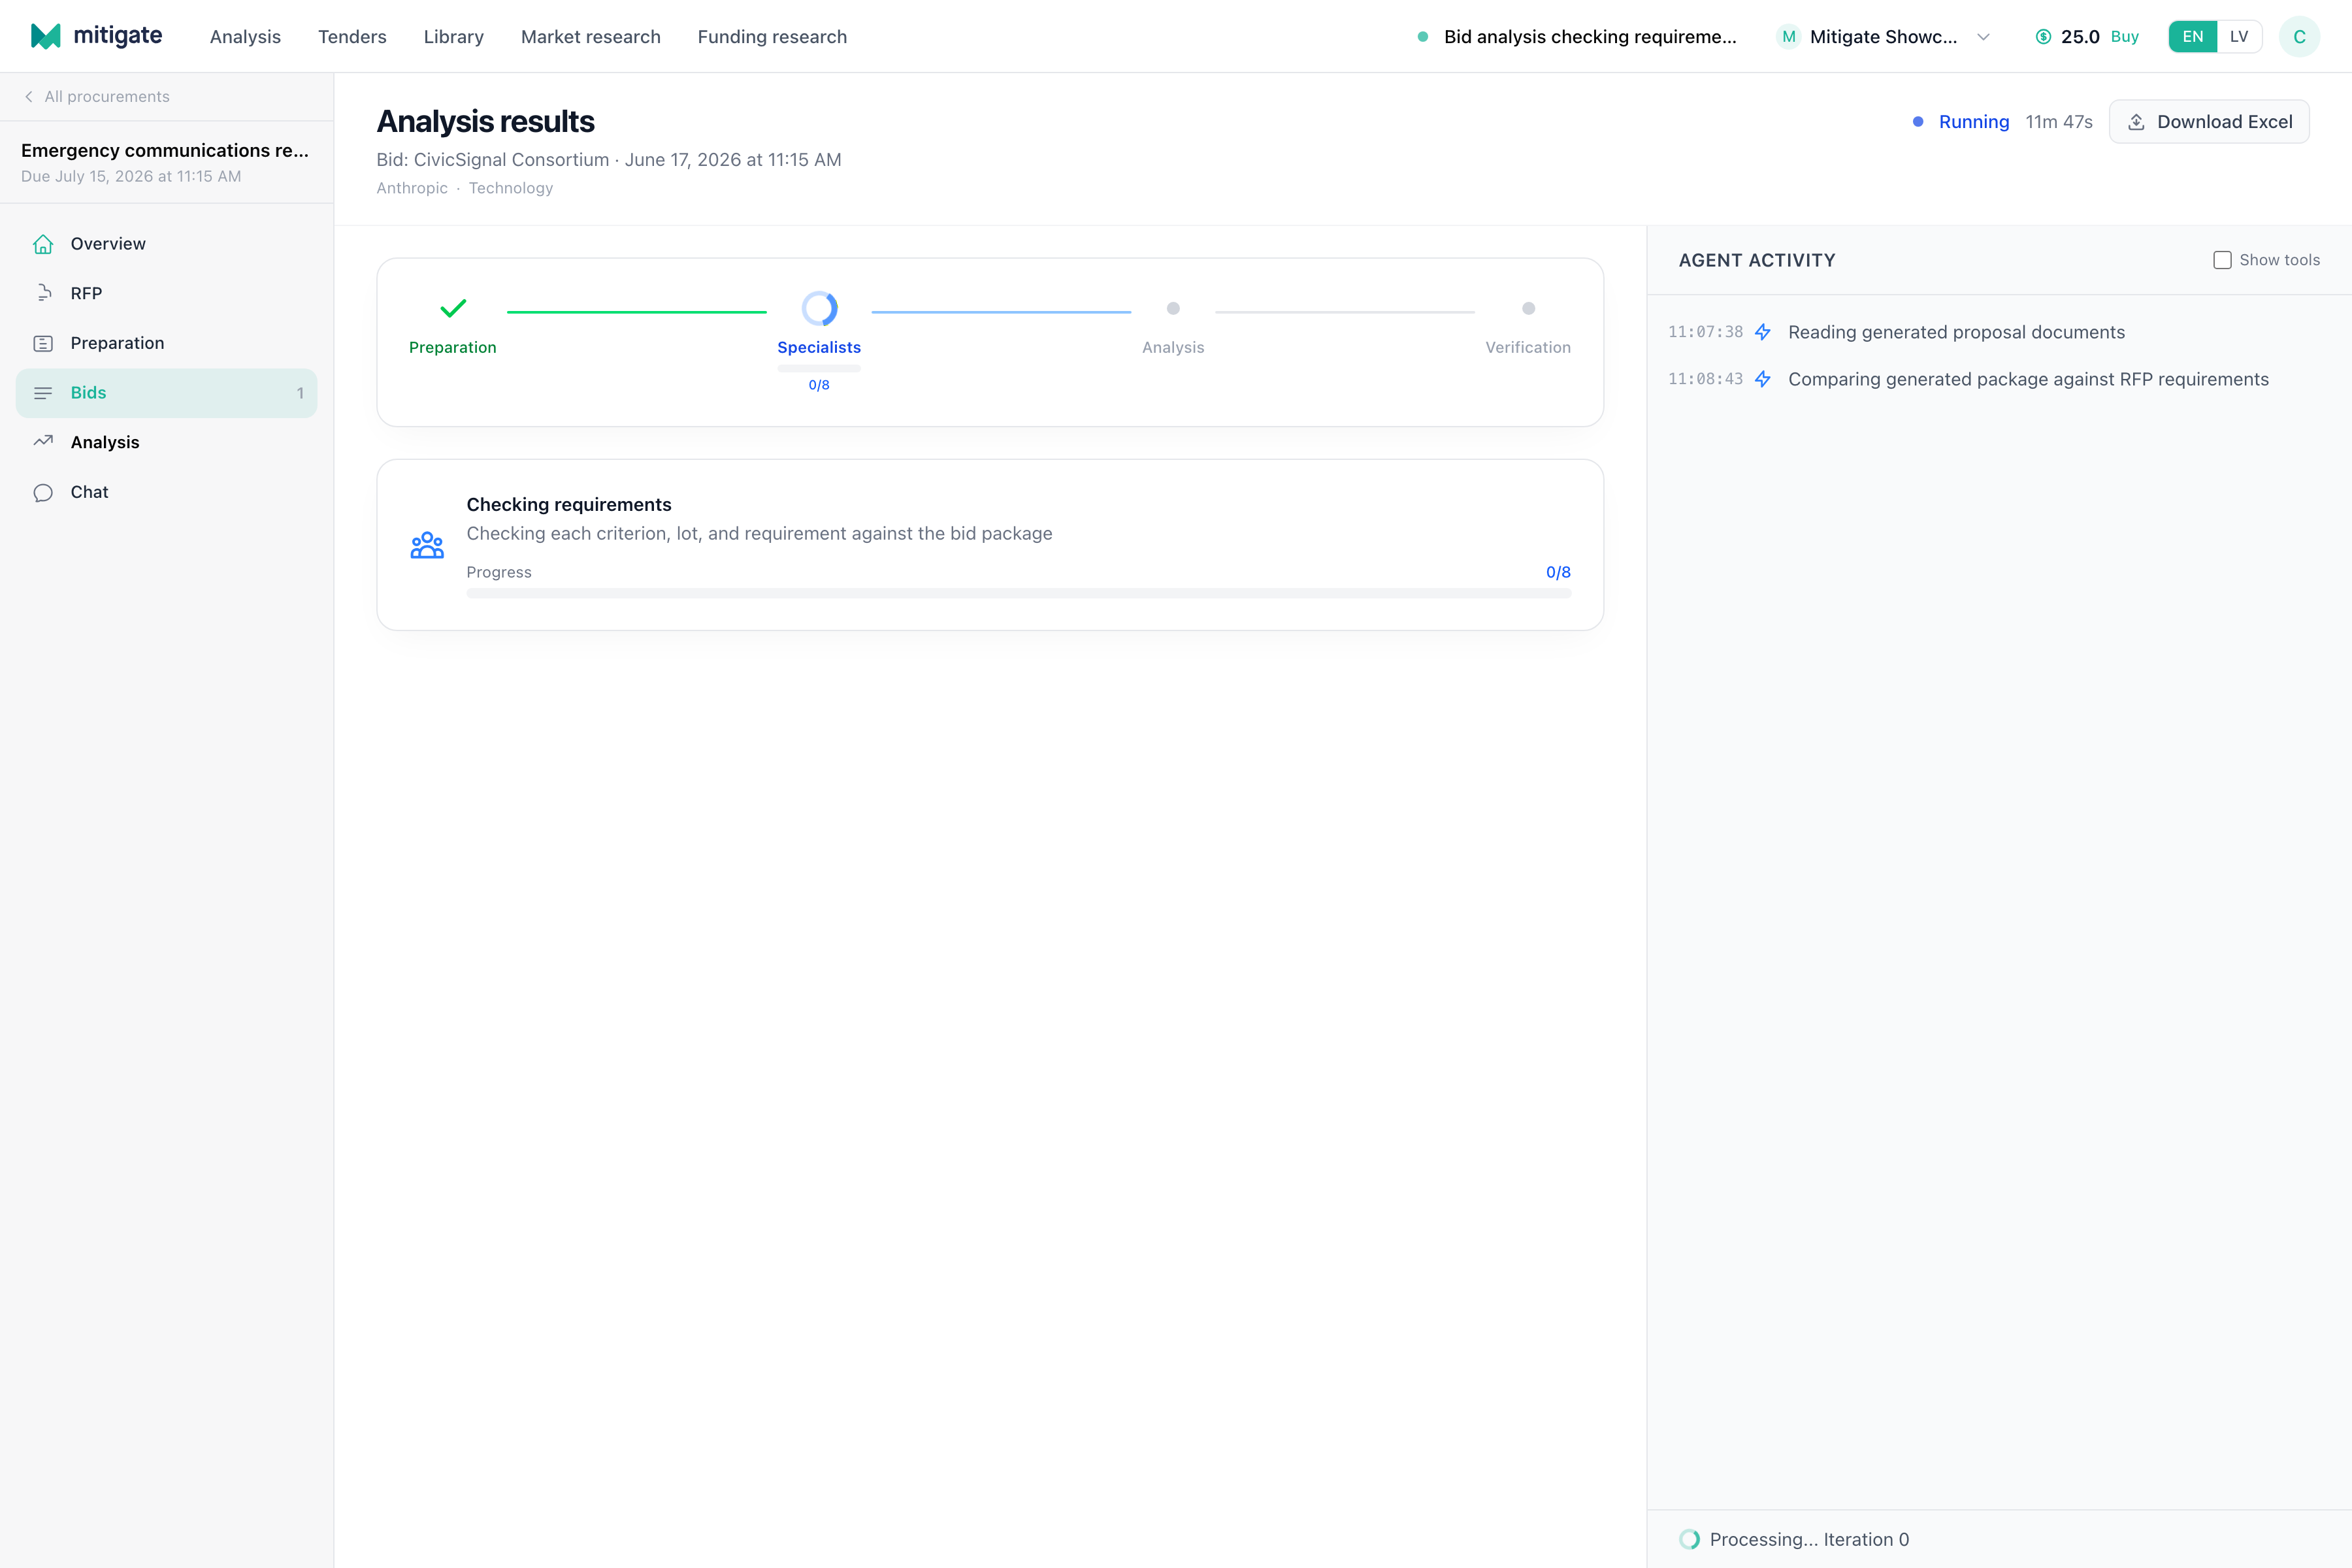Click the Emergency communications procurement title
The width and height of the screenshot is (2352, 1568).
(165, 150)
